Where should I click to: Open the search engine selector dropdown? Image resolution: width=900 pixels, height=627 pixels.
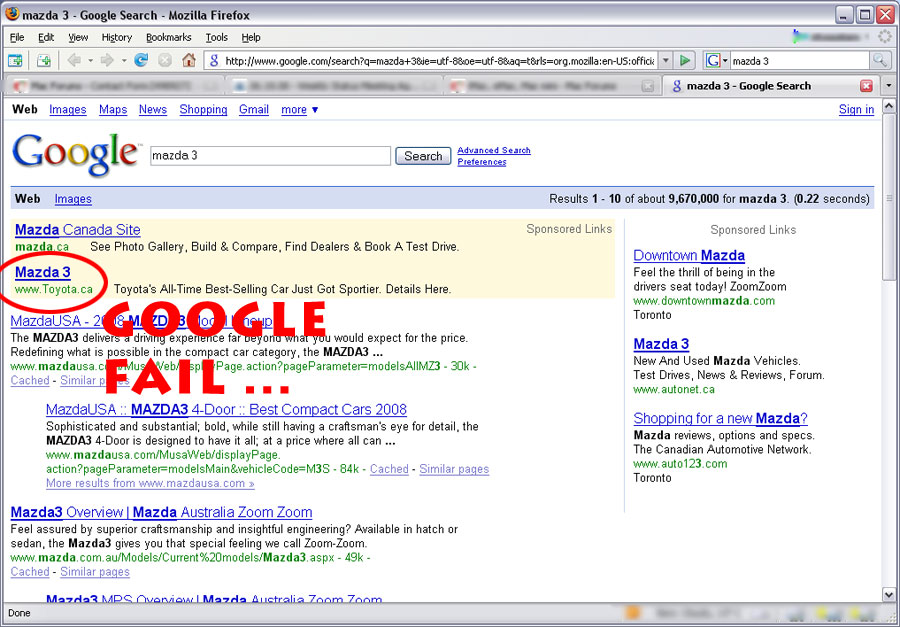click(x=725, y=60)
